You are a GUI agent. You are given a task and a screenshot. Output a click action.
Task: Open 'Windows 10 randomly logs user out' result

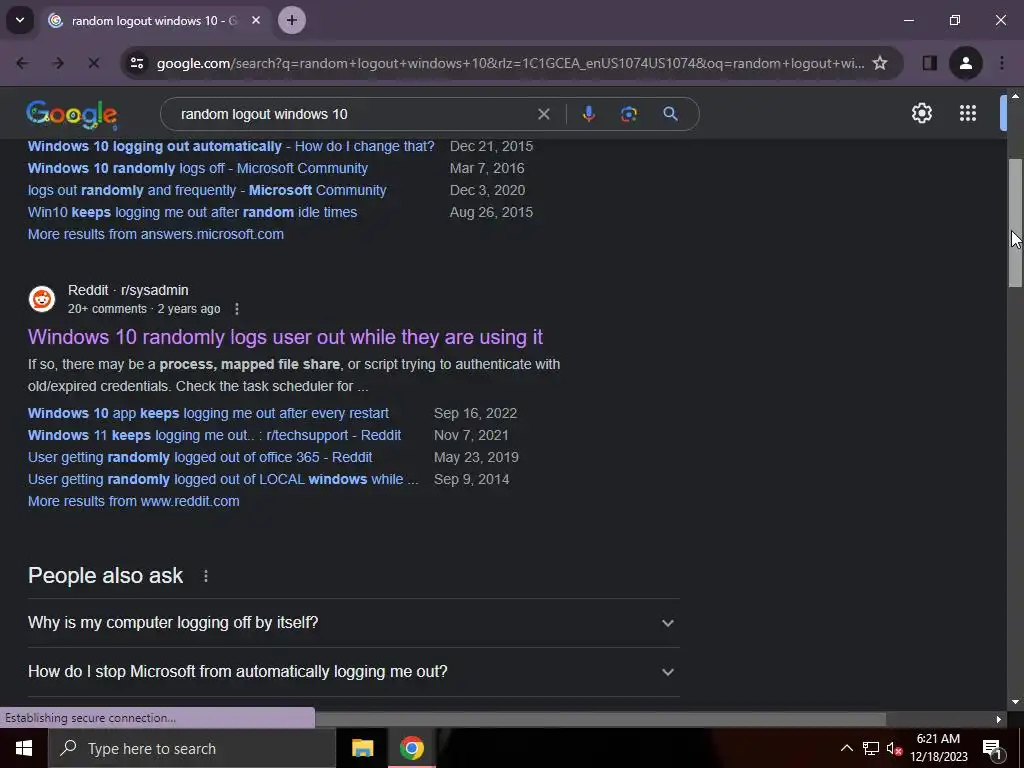click(x=285, y=337)
